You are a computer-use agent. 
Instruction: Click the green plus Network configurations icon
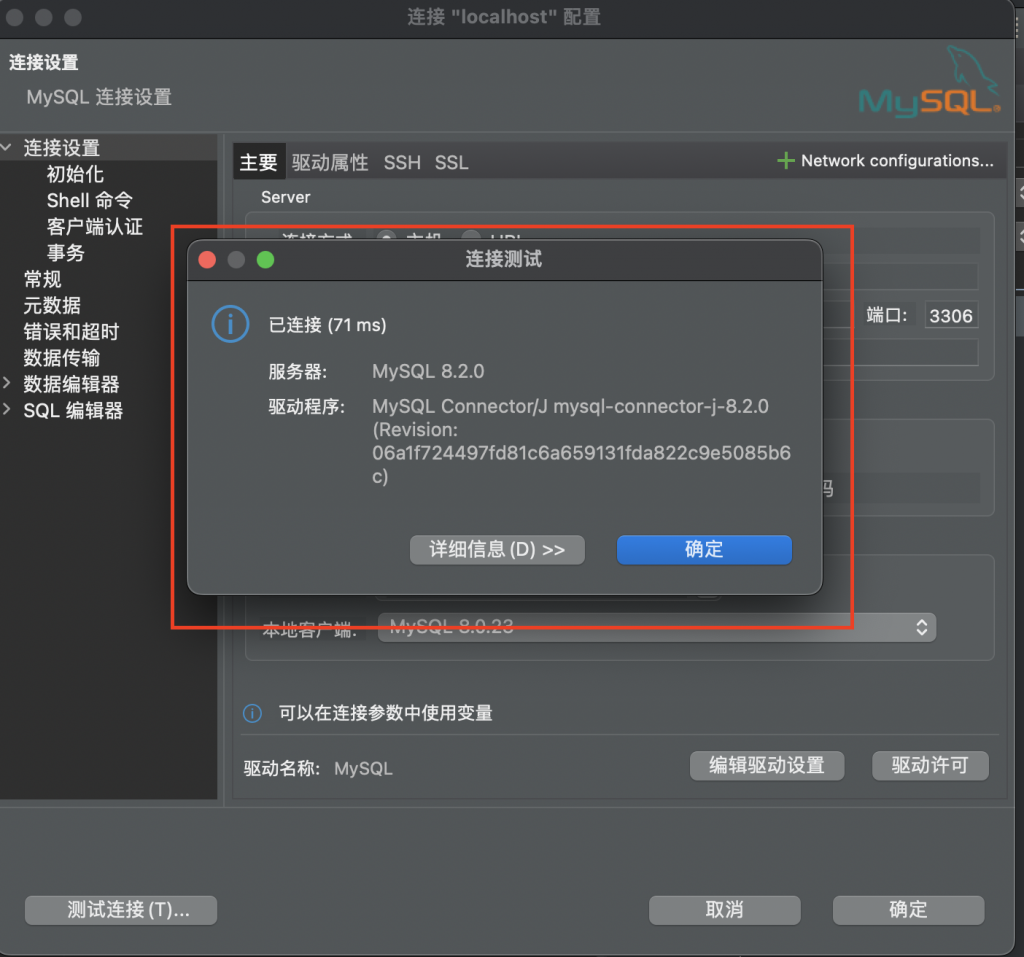(786, 161)
